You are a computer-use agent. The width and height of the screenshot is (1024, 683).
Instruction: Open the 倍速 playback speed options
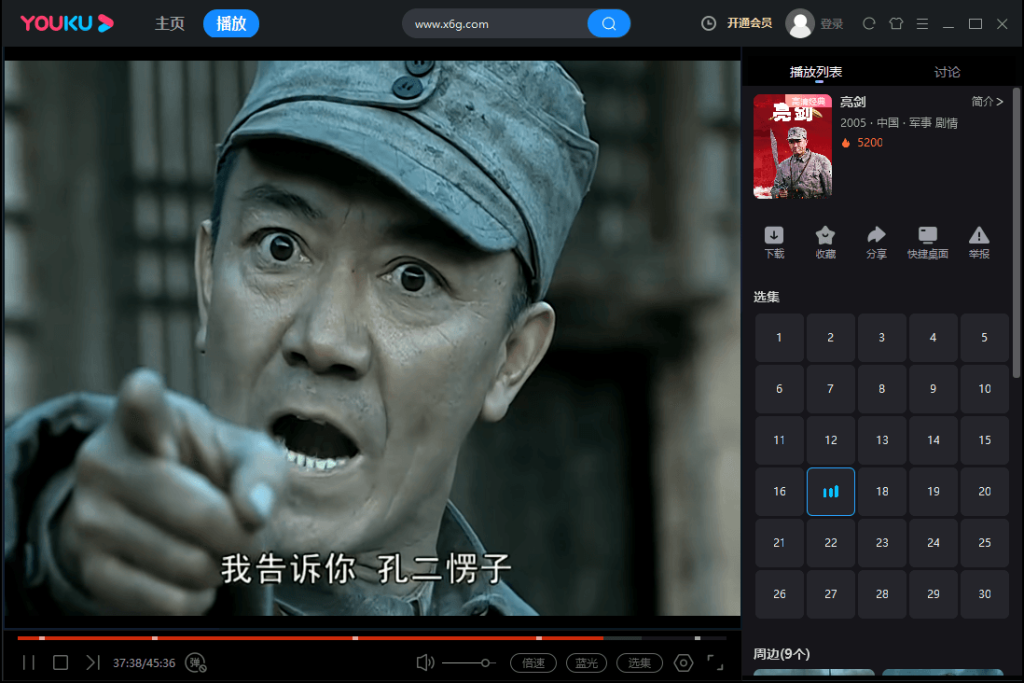coord(533,662)
